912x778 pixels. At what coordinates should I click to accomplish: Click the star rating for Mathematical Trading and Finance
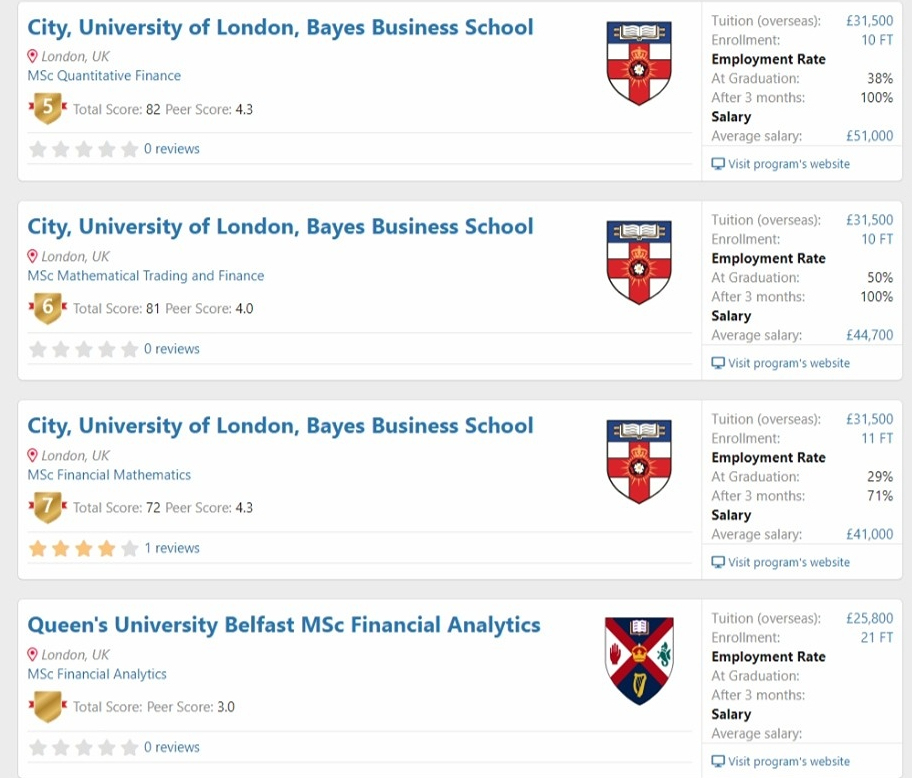pos(84,349)
